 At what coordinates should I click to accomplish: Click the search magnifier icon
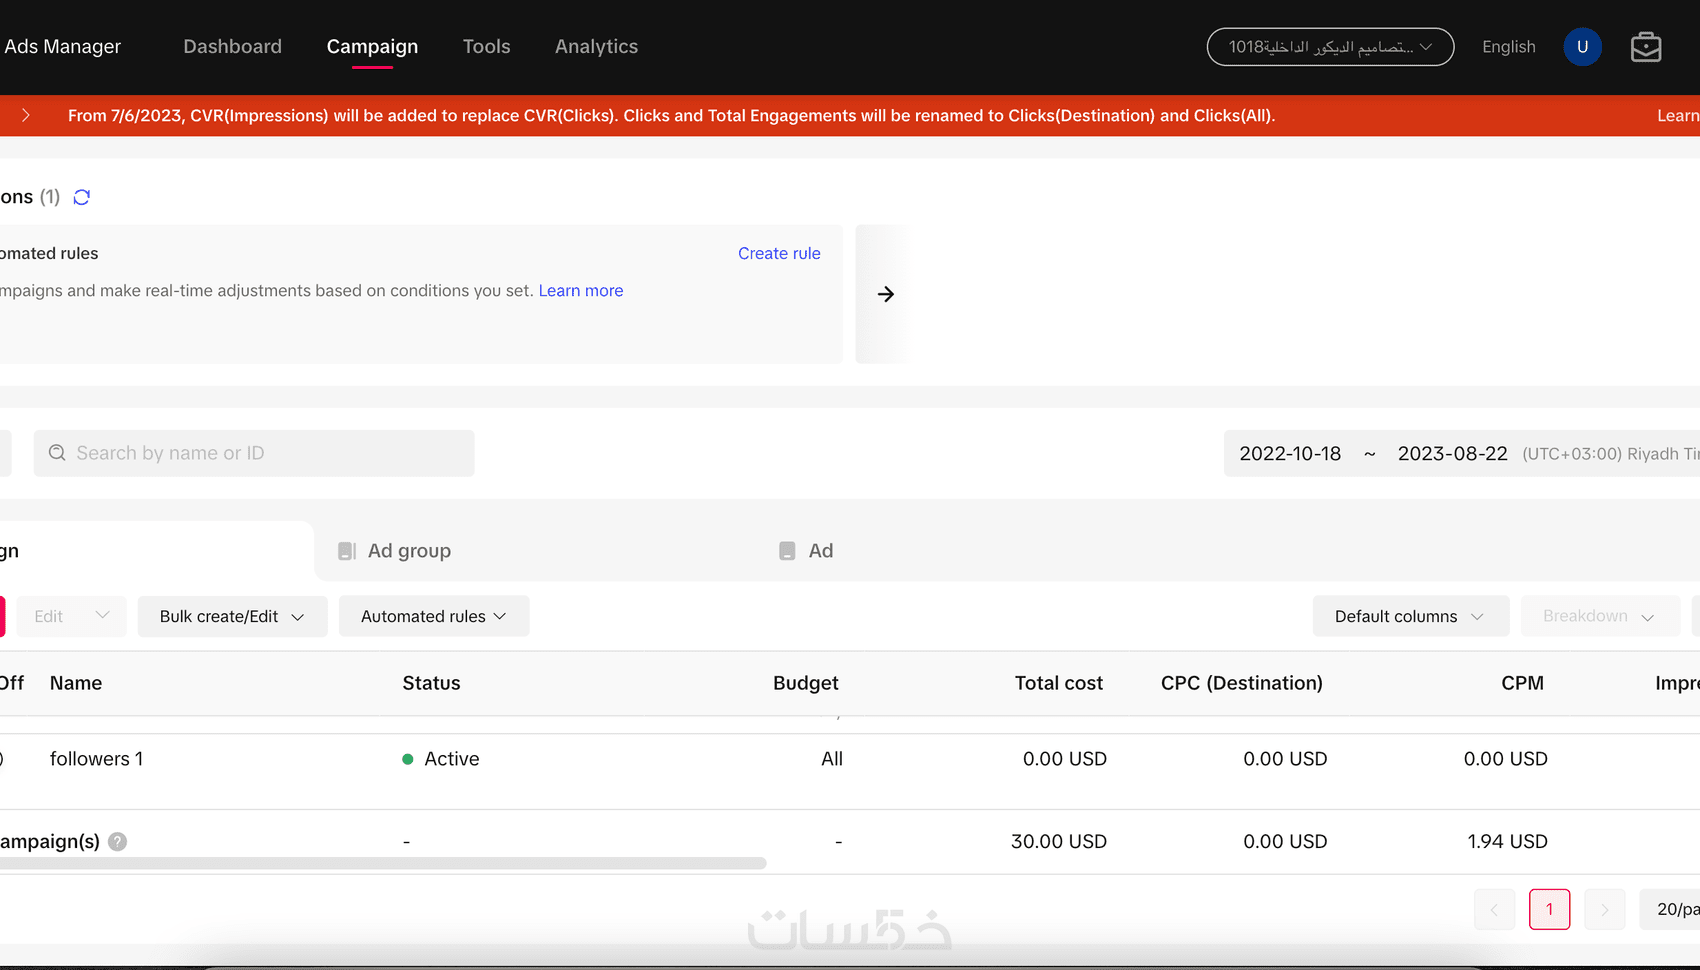tap(57, 453)
